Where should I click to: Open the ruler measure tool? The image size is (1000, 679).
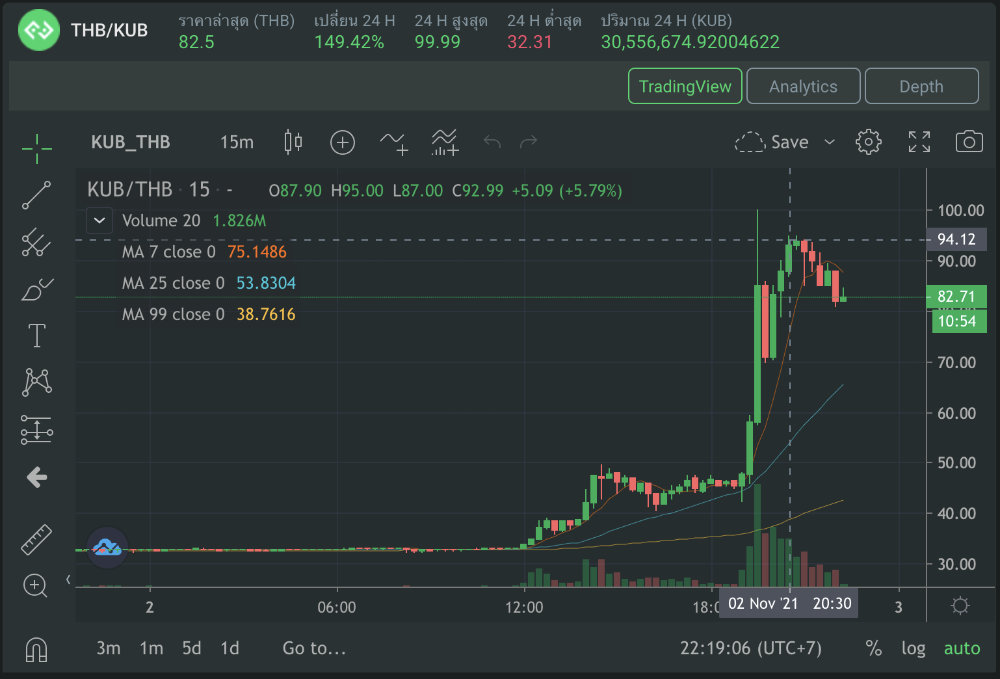pyautogui.click(x=37, y=539)
